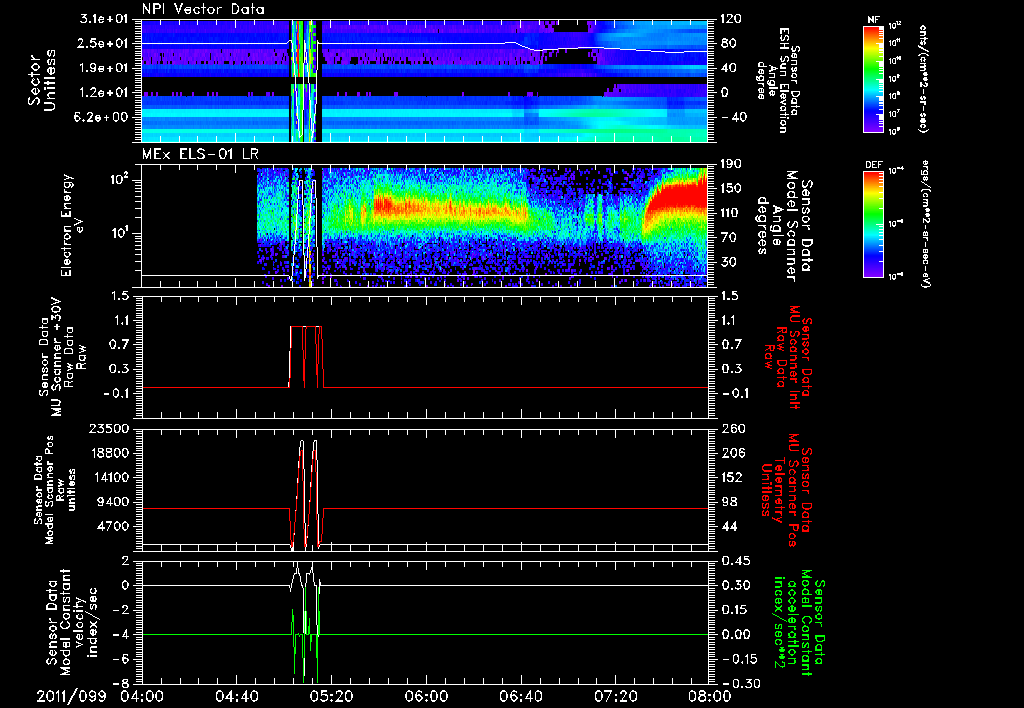This screenshot has width=1024, height=708.
Task: Click the 'Sector Unitless' axis label
Action: tap(42, 80)
